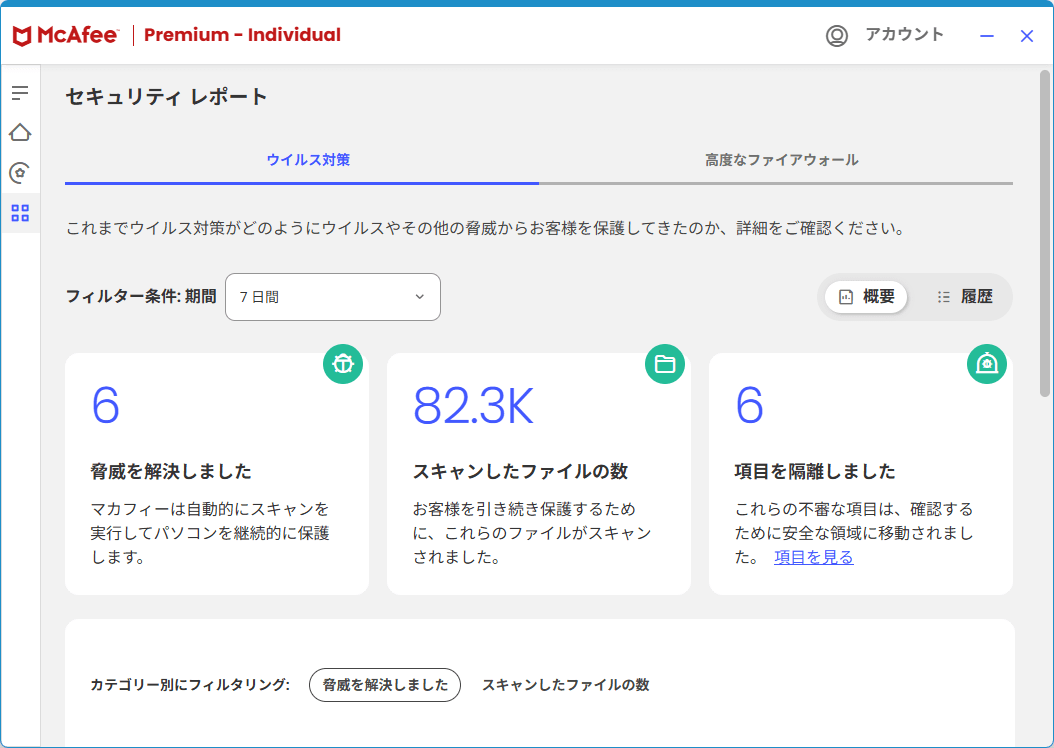Click the chevron in period dropdown
Screen dimensions: 1054x748
coord(419,297)
